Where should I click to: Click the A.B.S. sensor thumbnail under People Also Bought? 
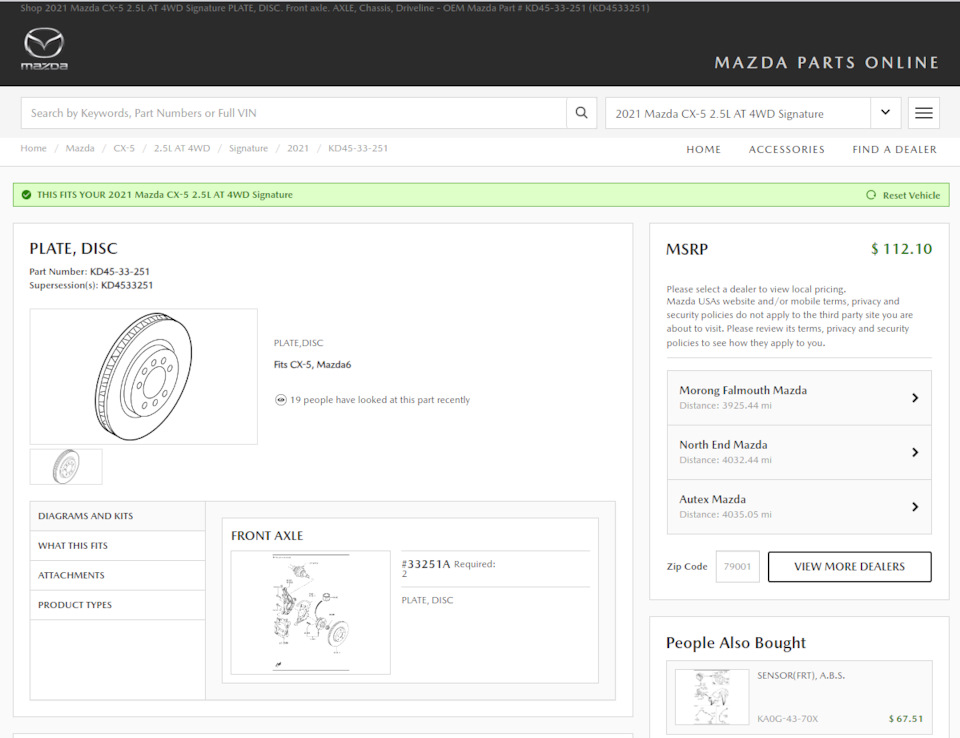point(710,697)
